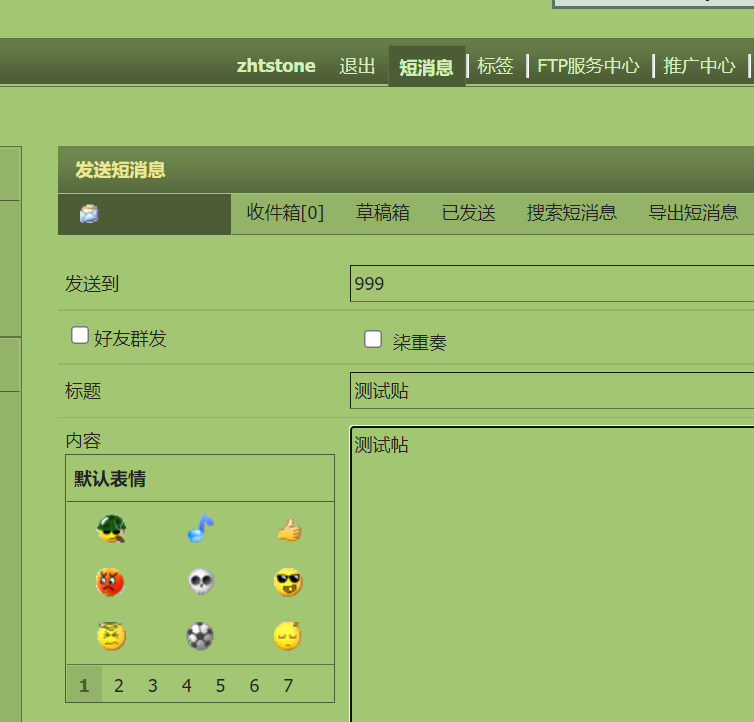754x722 pixels.
Task: Click into the 内容 message text area
Action: coord(552,574)
